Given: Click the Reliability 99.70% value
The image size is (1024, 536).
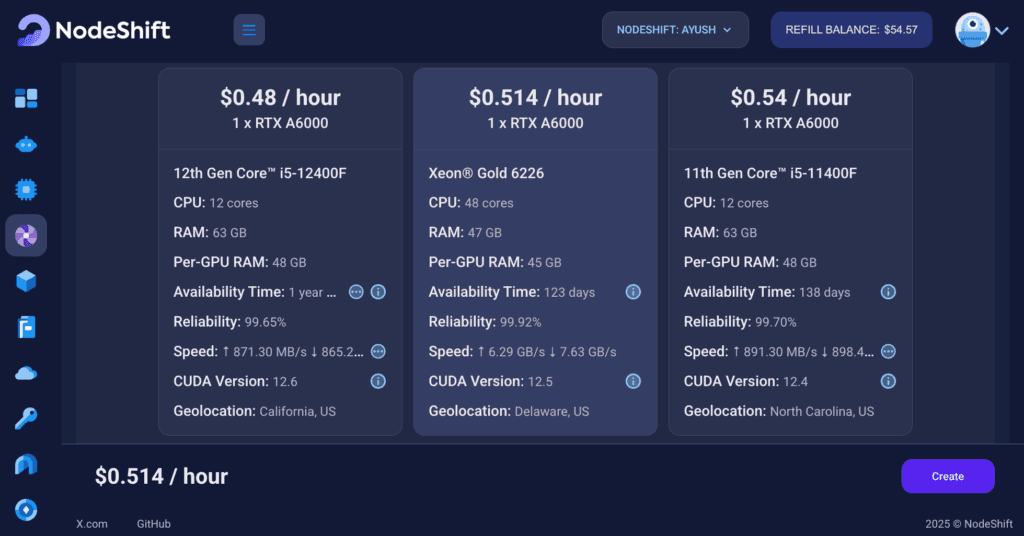Looking at the screenshot, I should pyautogui.click(x=776, y=323).
